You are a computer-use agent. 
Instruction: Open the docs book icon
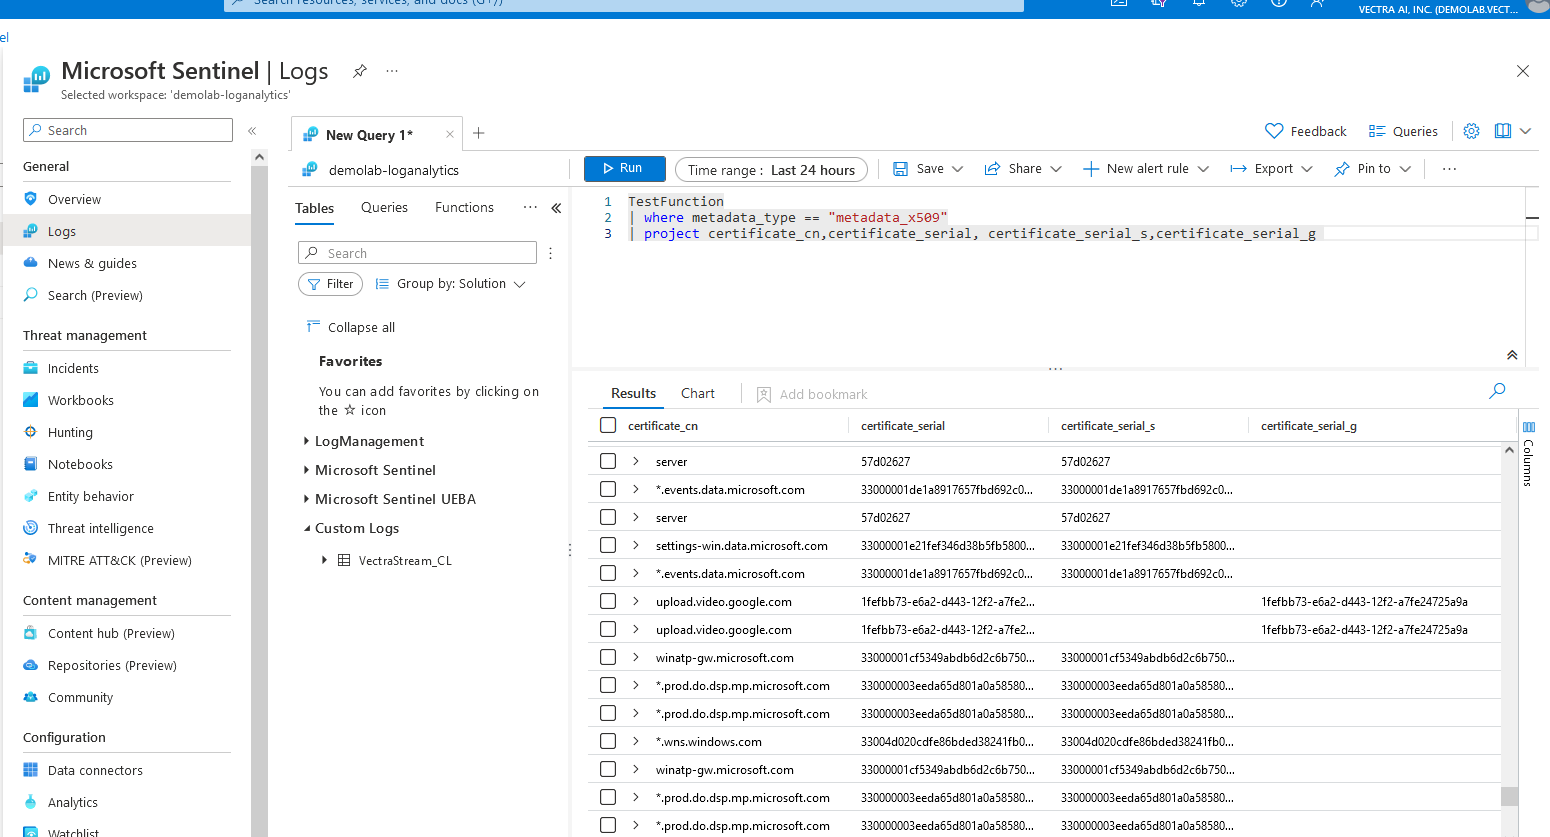1503,131
